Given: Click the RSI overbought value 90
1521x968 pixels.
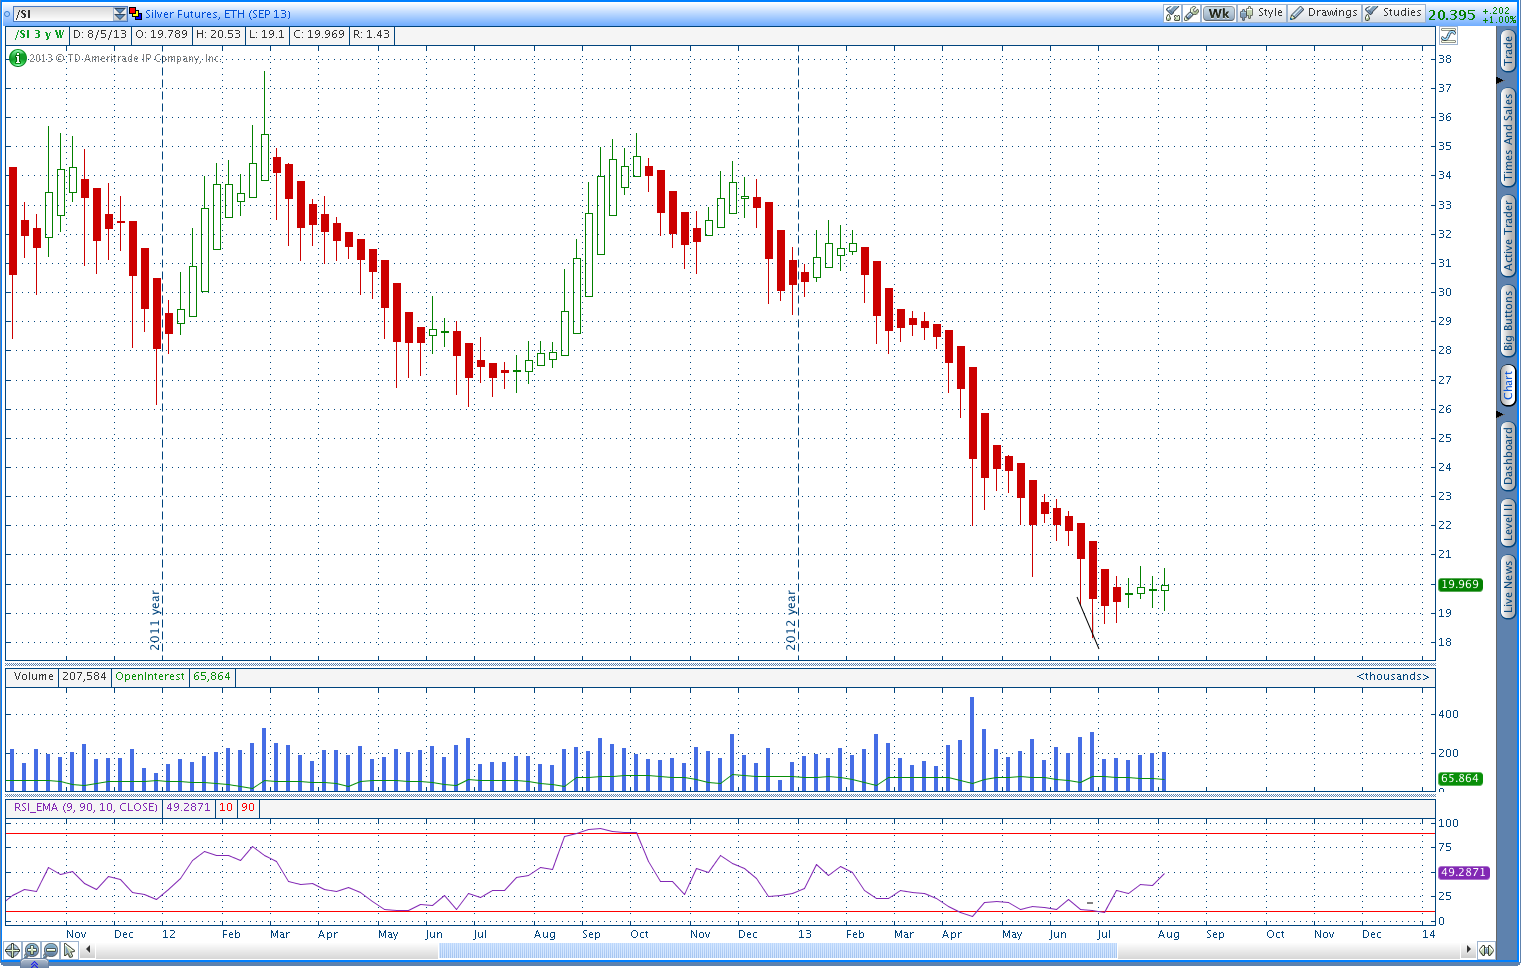Looking at the screenshot, I should pyautogui.click(x=248, y=807).
